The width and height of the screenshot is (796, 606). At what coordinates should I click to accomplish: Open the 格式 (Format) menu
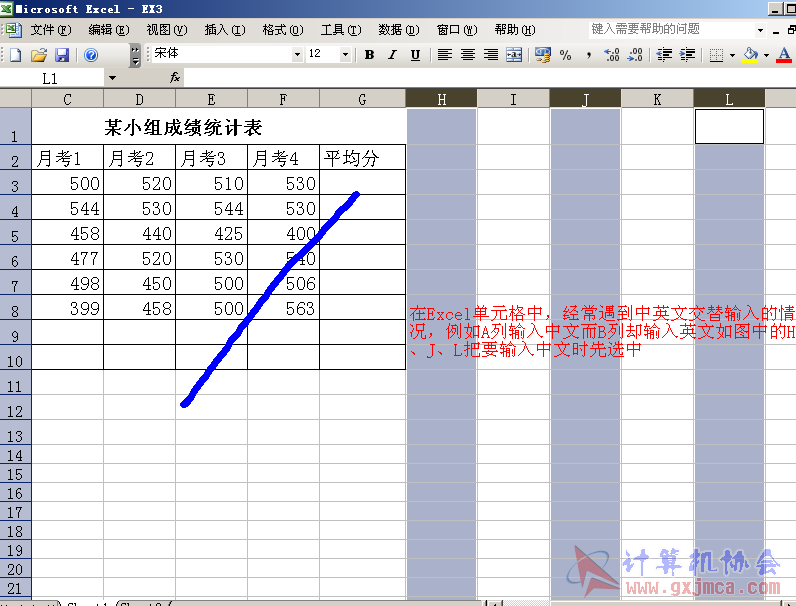(283, 30)
